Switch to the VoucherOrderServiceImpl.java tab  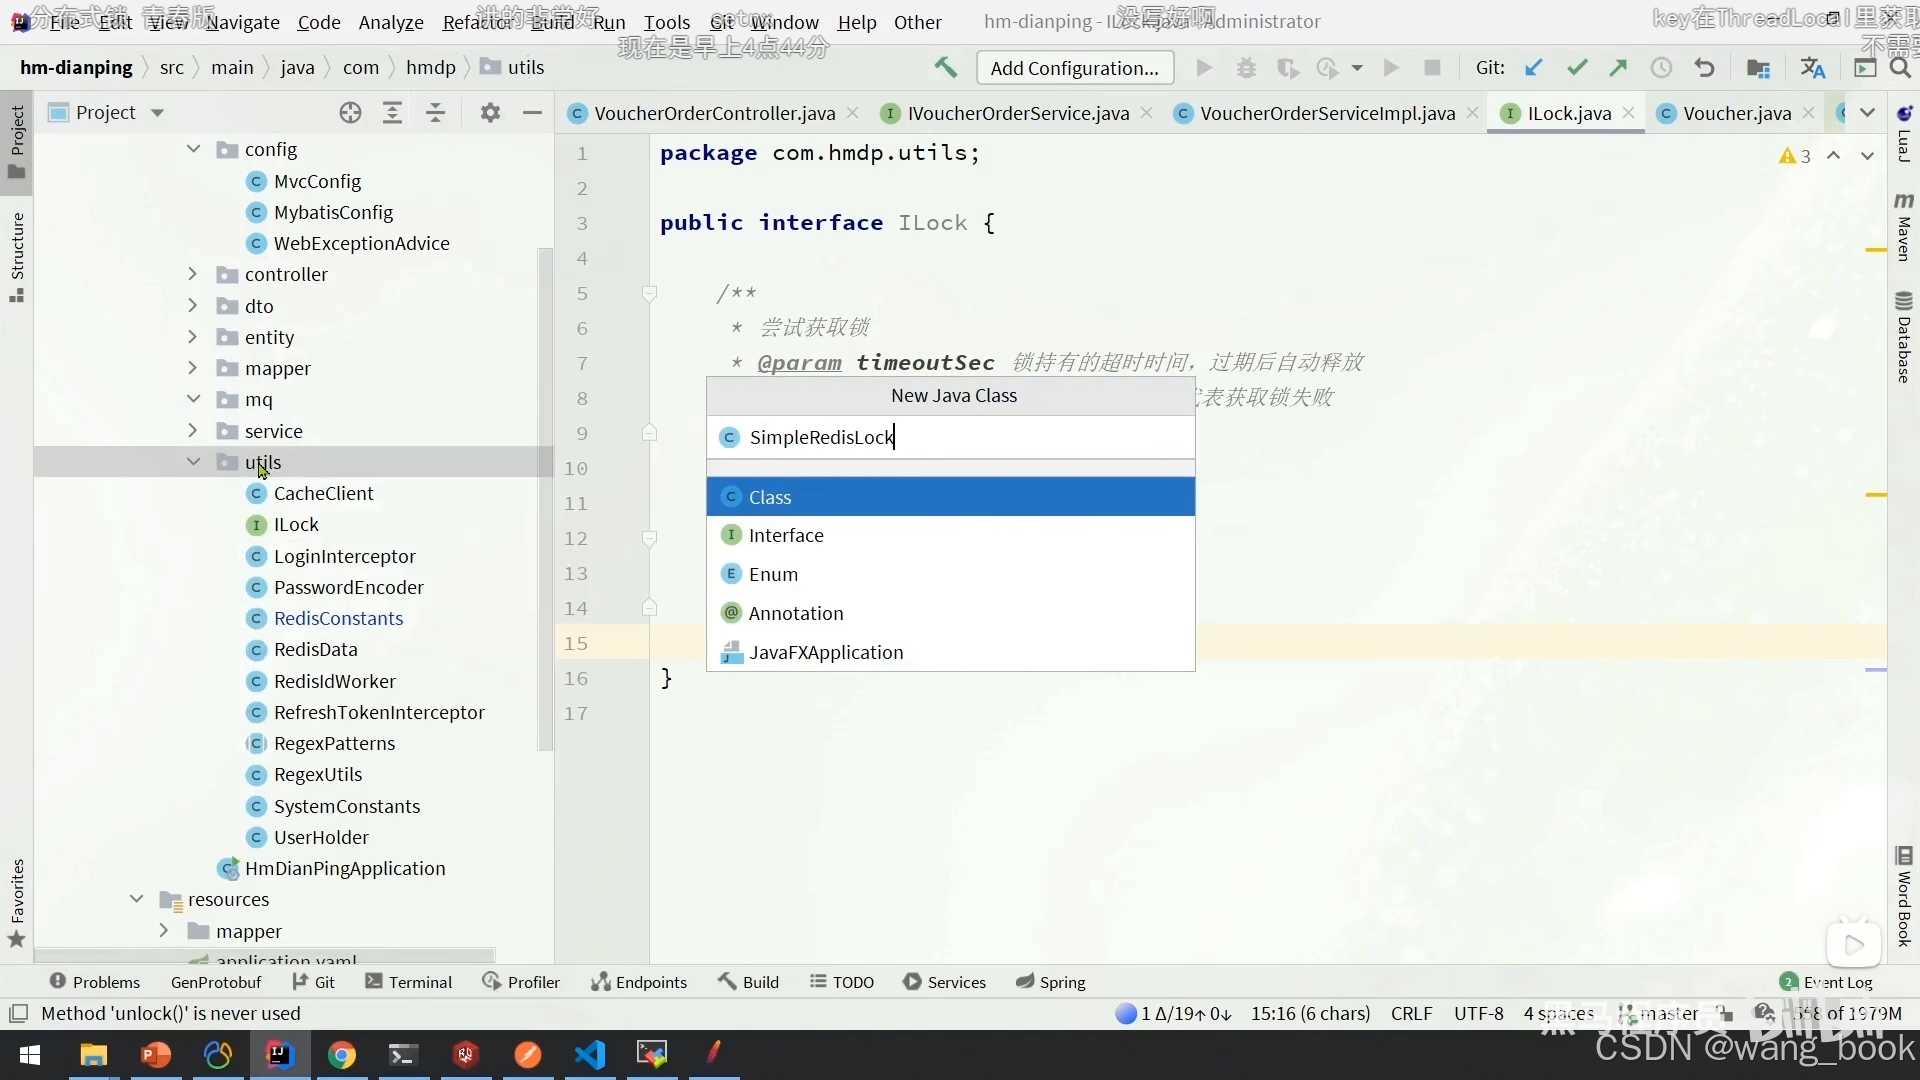tap(1327, 113)
